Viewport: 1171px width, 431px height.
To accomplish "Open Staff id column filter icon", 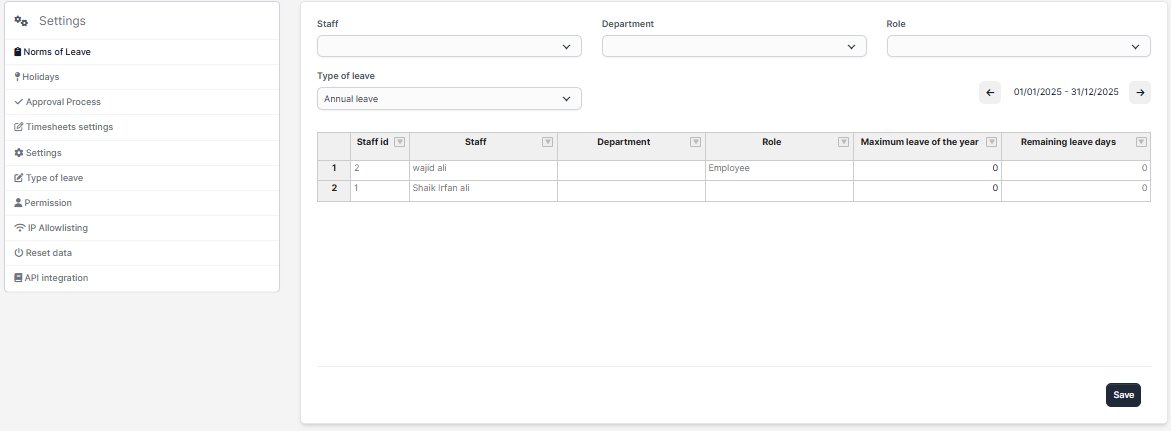I will 399,142.
